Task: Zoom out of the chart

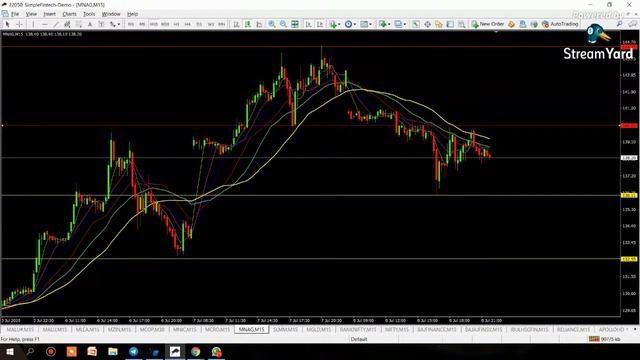Action: (x=283, y=24)
